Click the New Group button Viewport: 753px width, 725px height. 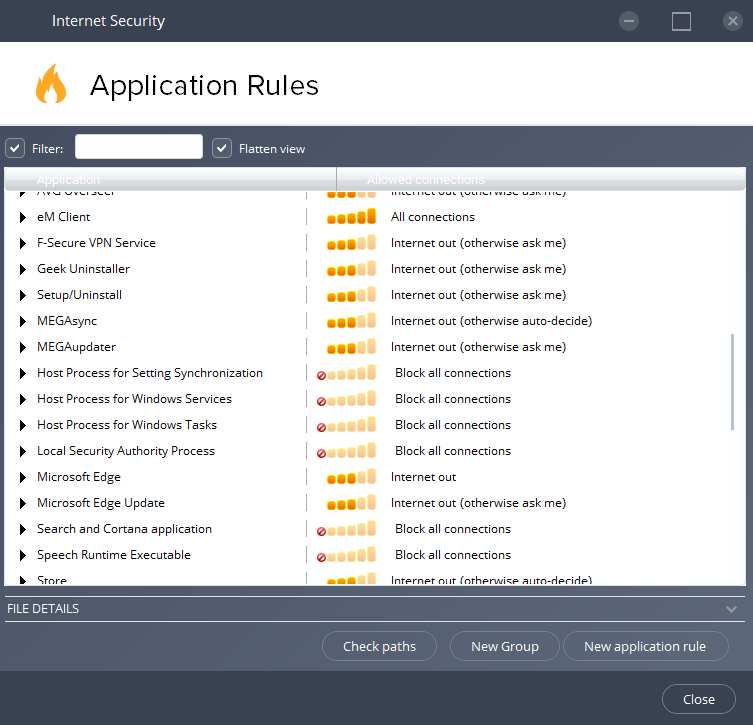point(505,646)
